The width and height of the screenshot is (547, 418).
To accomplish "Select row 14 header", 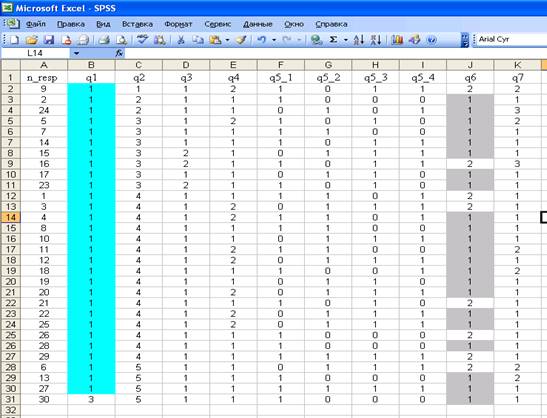I will [x=11, y=217].
